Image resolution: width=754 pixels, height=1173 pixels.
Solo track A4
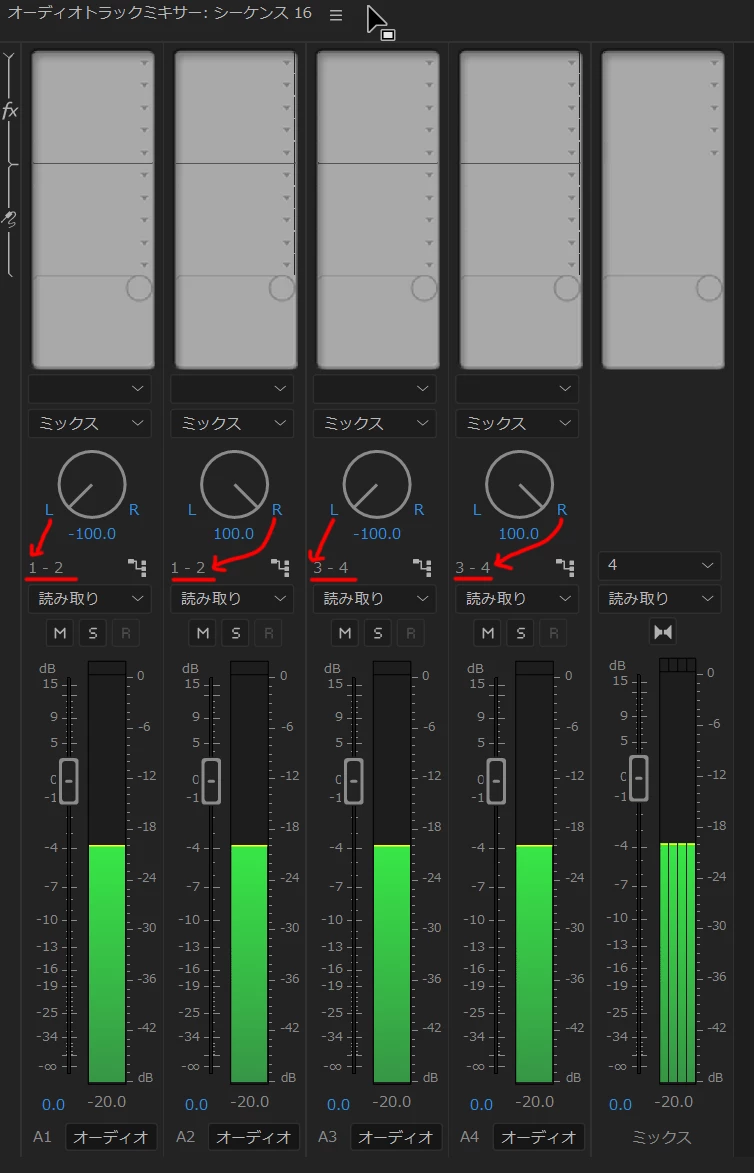coord(521,634)
